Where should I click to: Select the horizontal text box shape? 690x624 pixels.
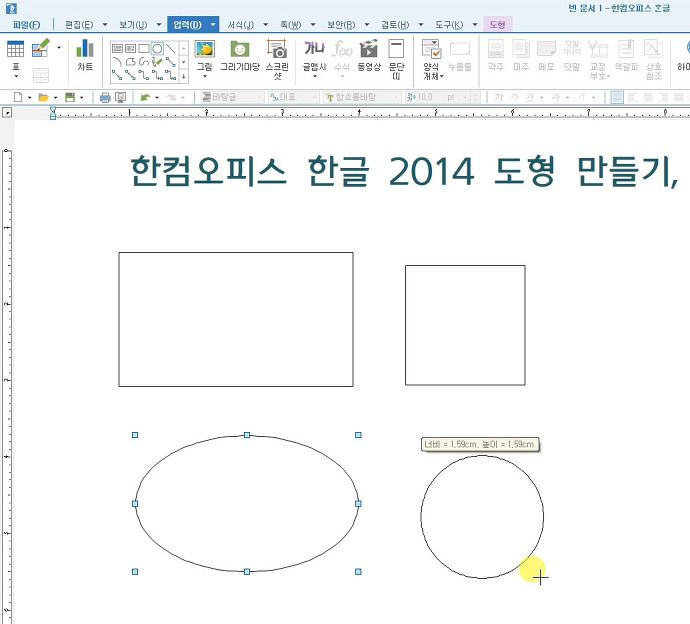pyautogui.click(x=117, y=48)
